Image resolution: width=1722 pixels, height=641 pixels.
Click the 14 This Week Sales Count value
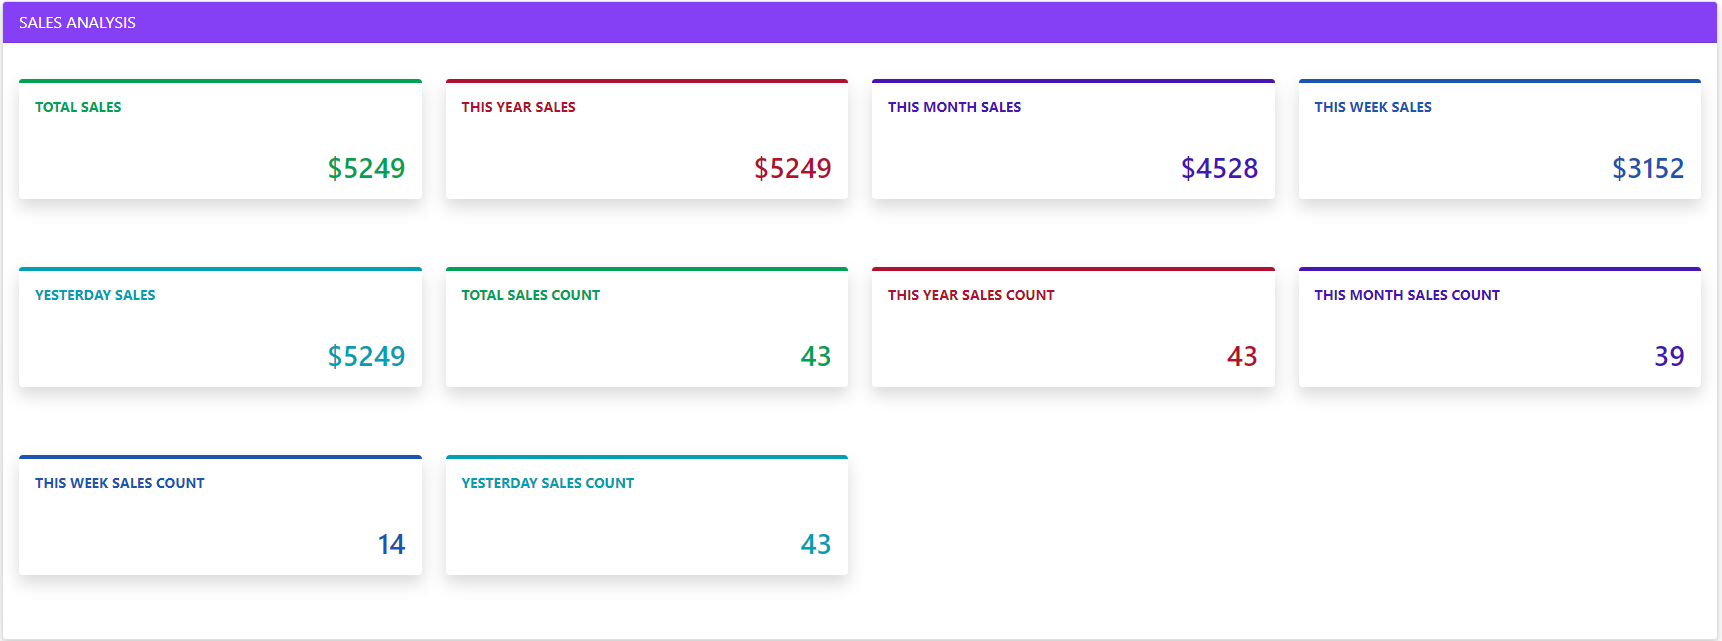click(x=391, y=544)
